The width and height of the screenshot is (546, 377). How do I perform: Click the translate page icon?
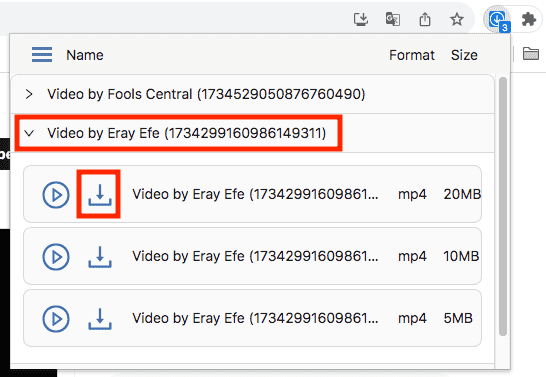click(393, 19)
